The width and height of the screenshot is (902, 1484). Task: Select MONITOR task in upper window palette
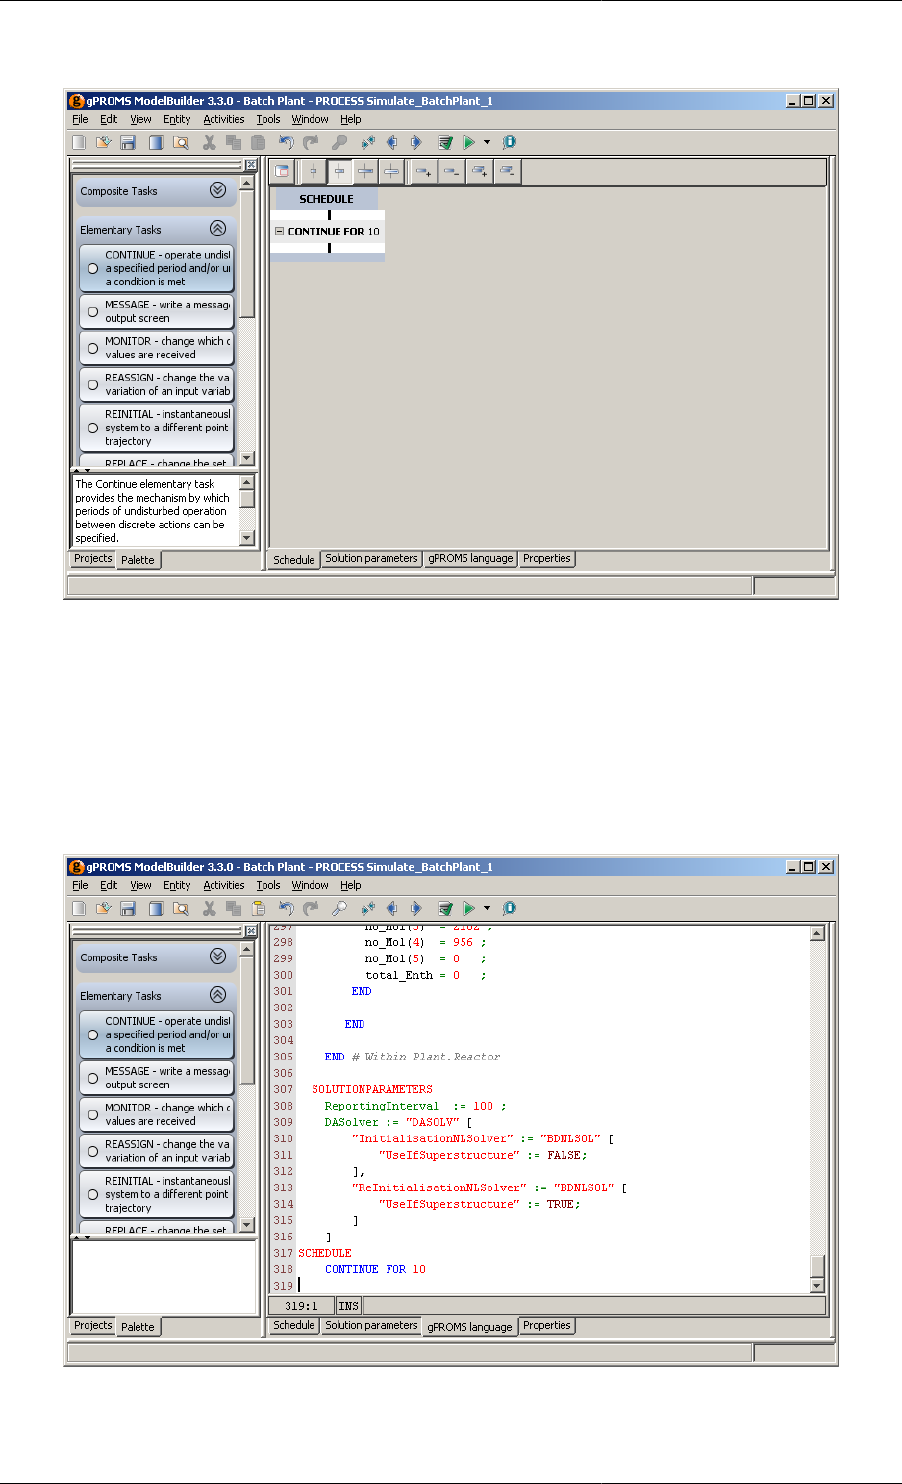(x=157, y=348)
